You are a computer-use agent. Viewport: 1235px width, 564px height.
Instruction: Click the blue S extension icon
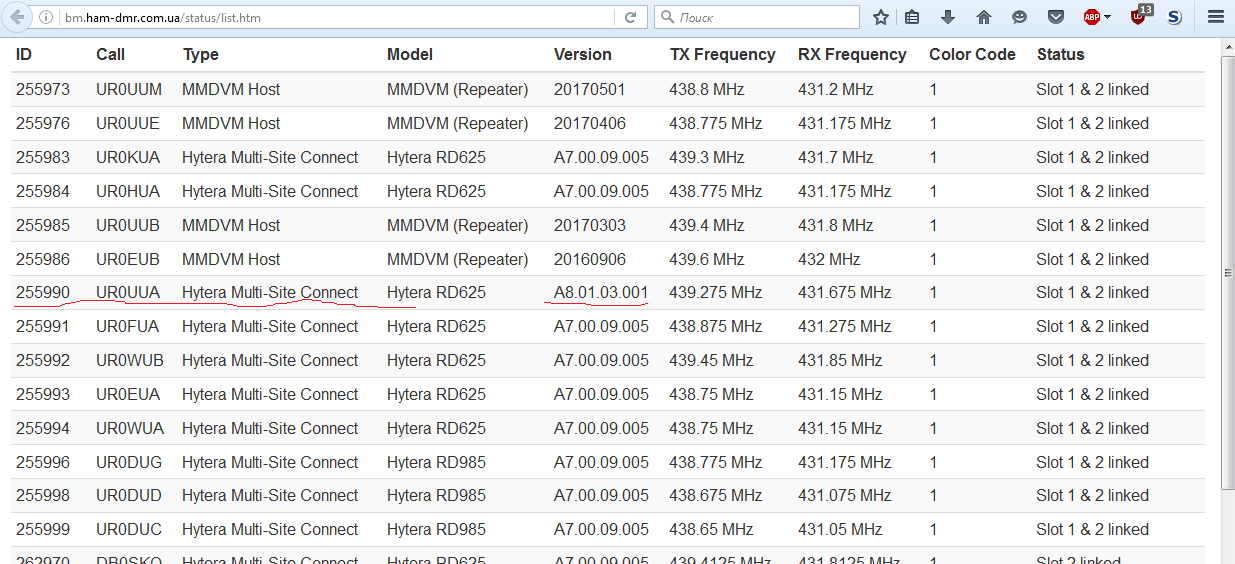tap(1175, 17)
